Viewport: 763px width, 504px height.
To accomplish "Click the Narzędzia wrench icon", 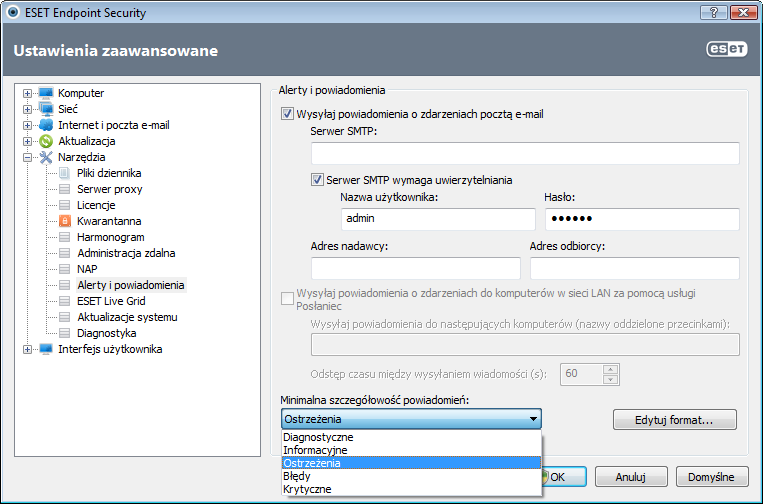I will click(46, 157).
